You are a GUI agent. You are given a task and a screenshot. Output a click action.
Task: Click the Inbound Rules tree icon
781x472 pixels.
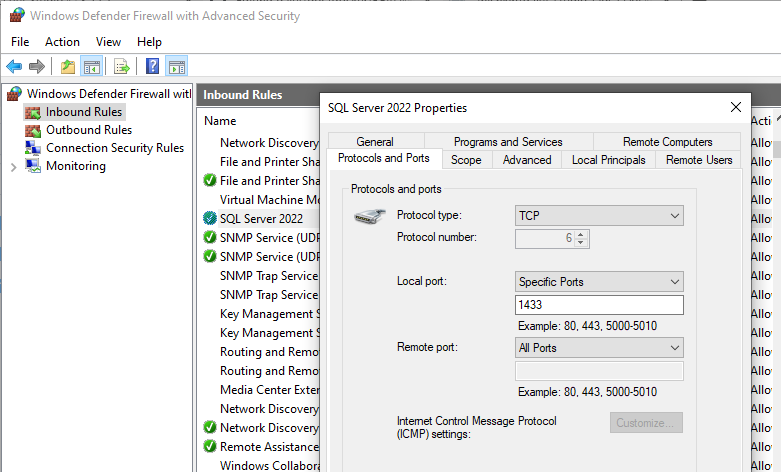point(33,113)
